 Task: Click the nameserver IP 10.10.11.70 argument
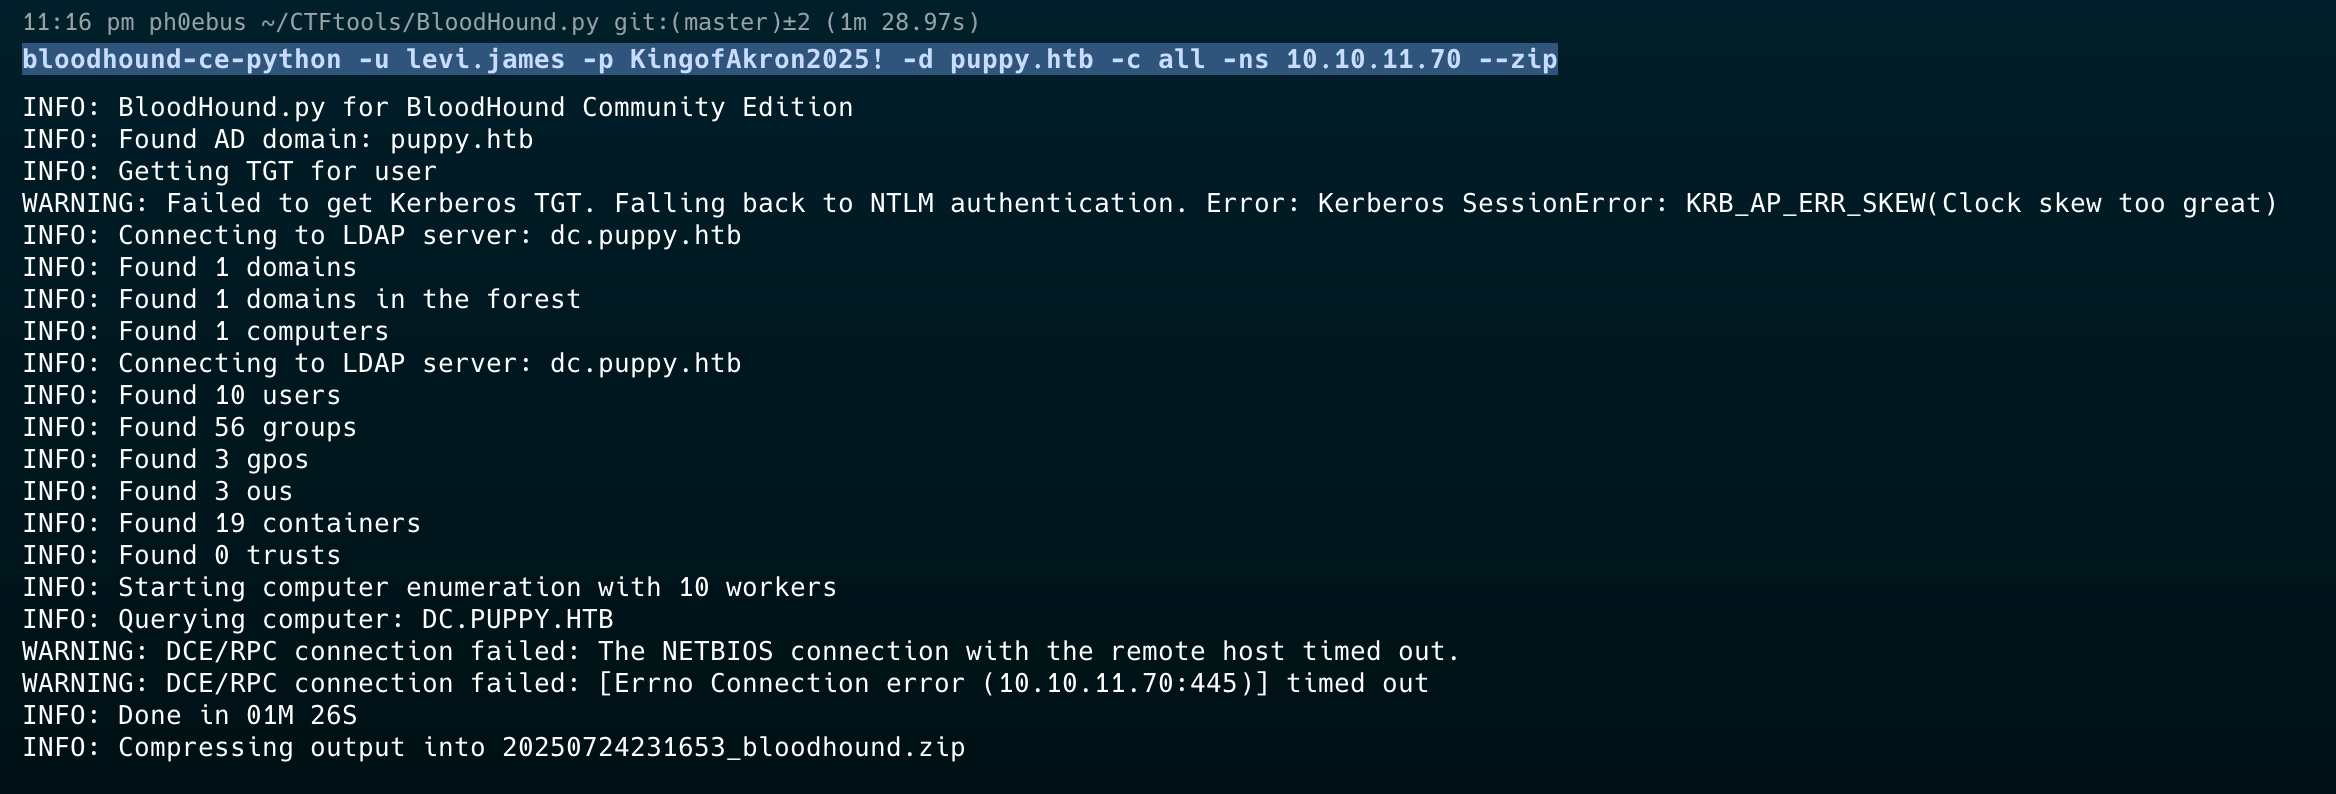pos(1374,59)
